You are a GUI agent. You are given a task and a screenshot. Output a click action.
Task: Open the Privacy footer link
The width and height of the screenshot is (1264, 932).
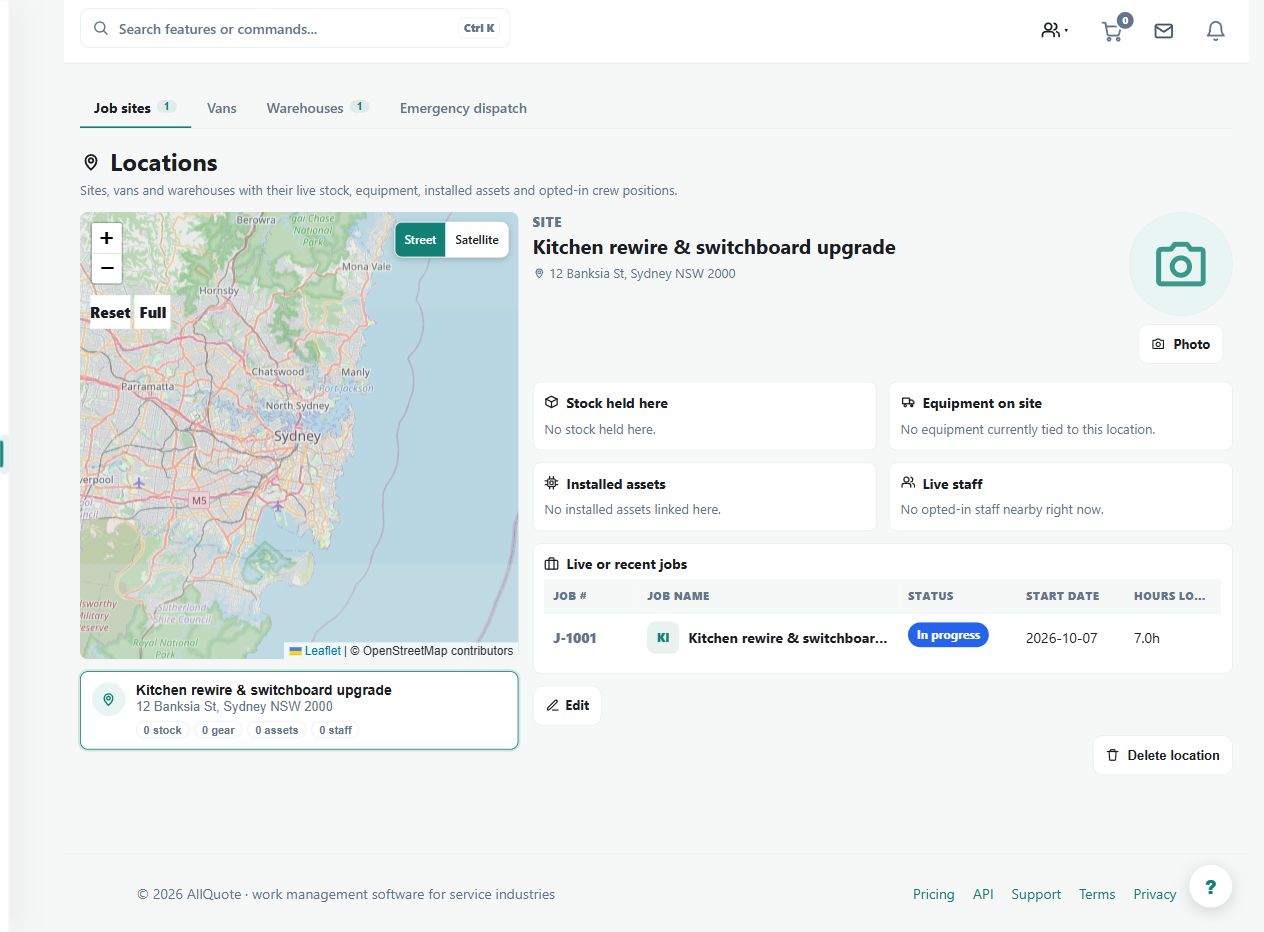(1155, 894)
